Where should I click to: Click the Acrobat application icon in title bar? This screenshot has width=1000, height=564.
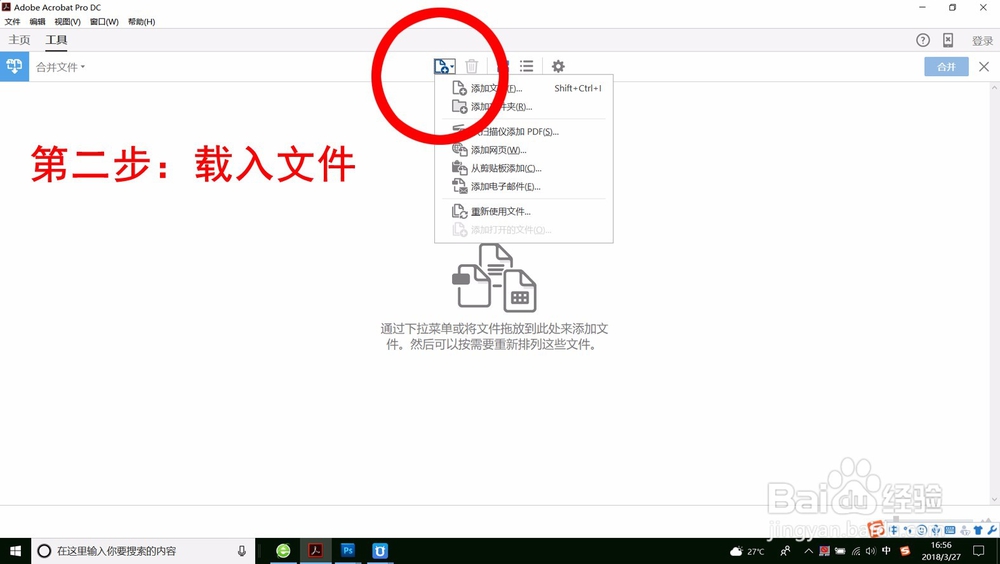6,7
